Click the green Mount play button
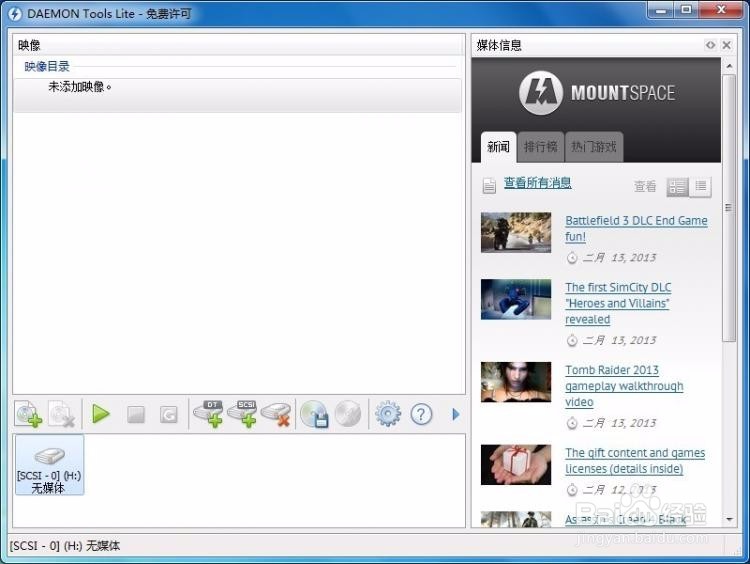 (x=100, y=414)
